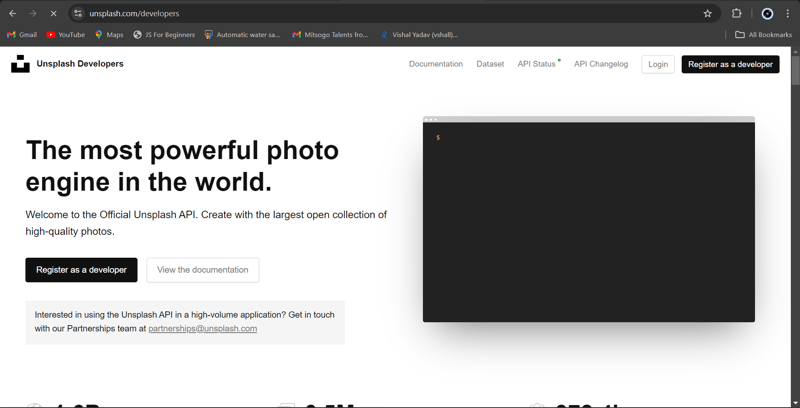Viewport: 800px width, 408px height.
Task: Click the page vertical scrollbar thumb
Action: [x=795, y=69]
